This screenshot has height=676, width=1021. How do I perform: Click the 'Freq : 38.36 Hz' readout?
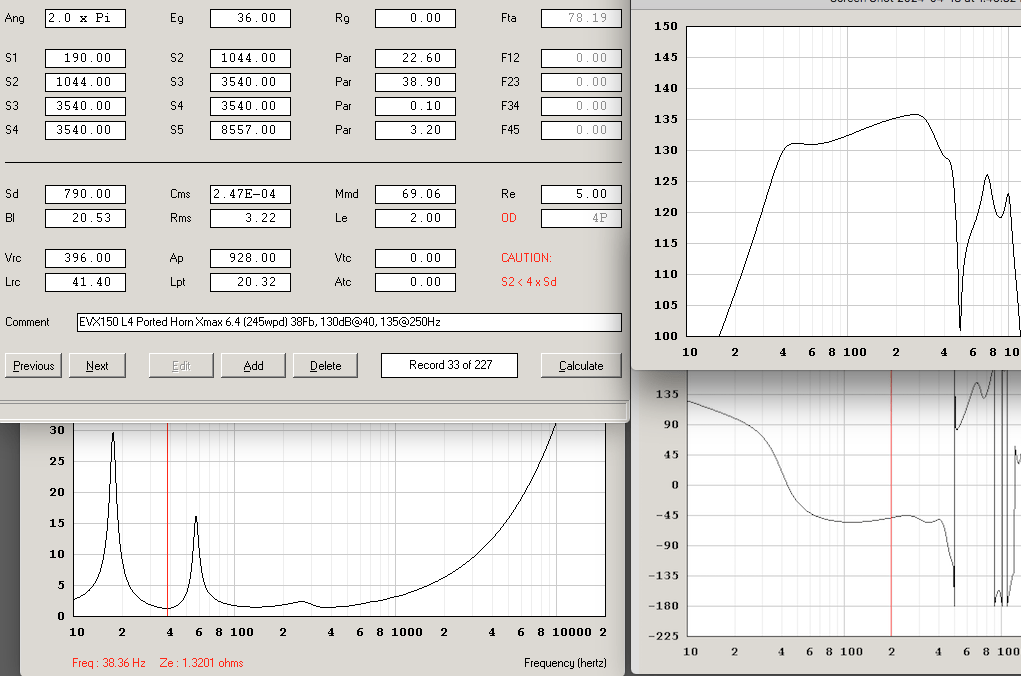coord(109,663)
